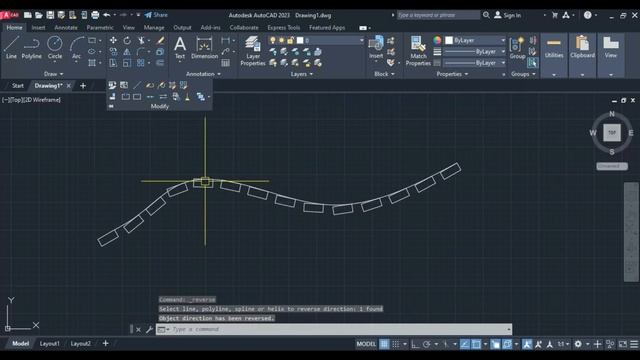Screen dimensions: 640x360
Task: Select the Fillet tool
Action: [x=141, y=52]
